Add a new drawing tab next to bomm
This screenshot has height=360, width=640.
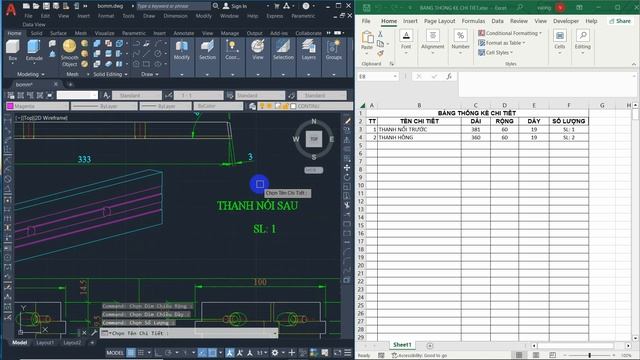(70, 84)
